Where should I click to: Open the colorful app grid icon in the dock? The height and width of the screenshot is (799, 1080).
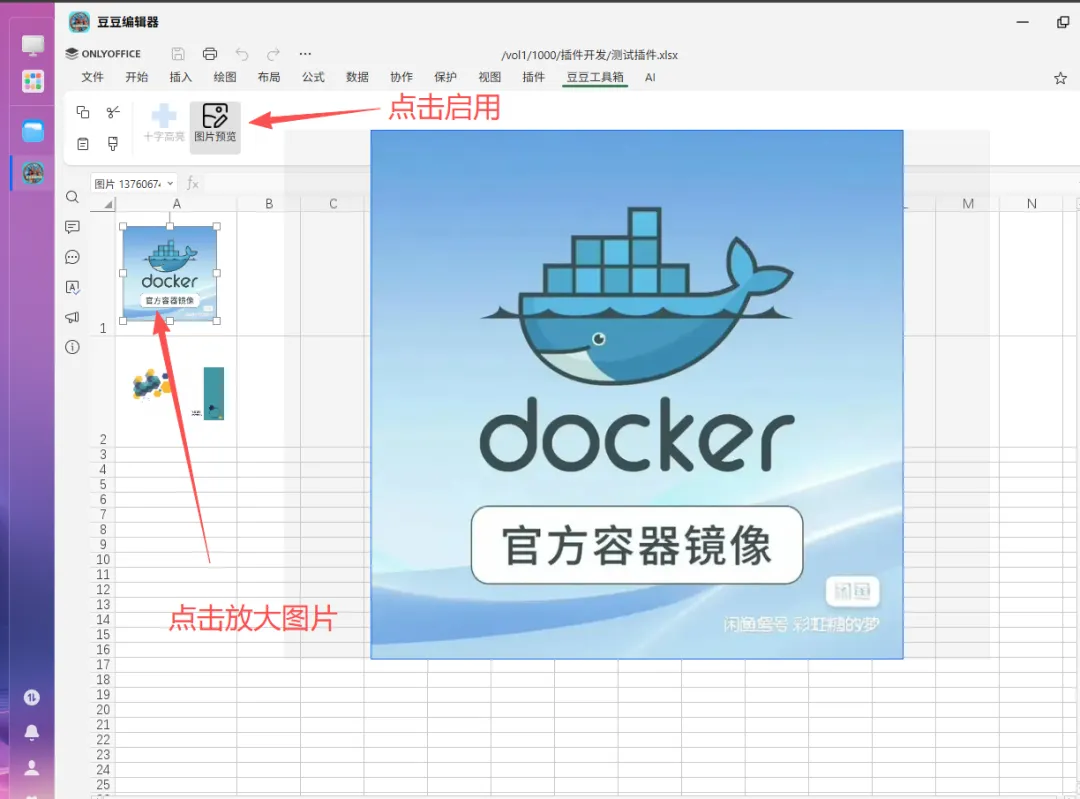pyautogui.click(x=32, y=81)
